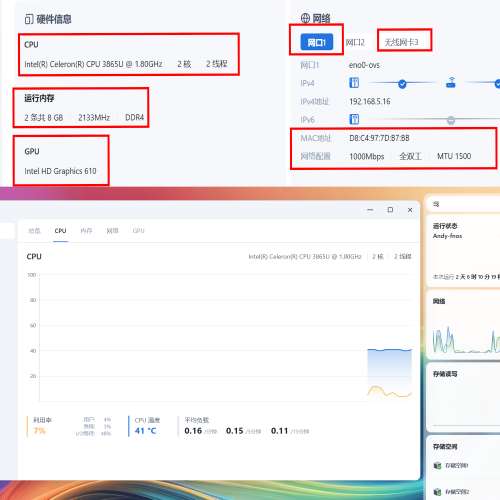
Task: Select the 网口1 network port tab
Action: tap(317, 42)
